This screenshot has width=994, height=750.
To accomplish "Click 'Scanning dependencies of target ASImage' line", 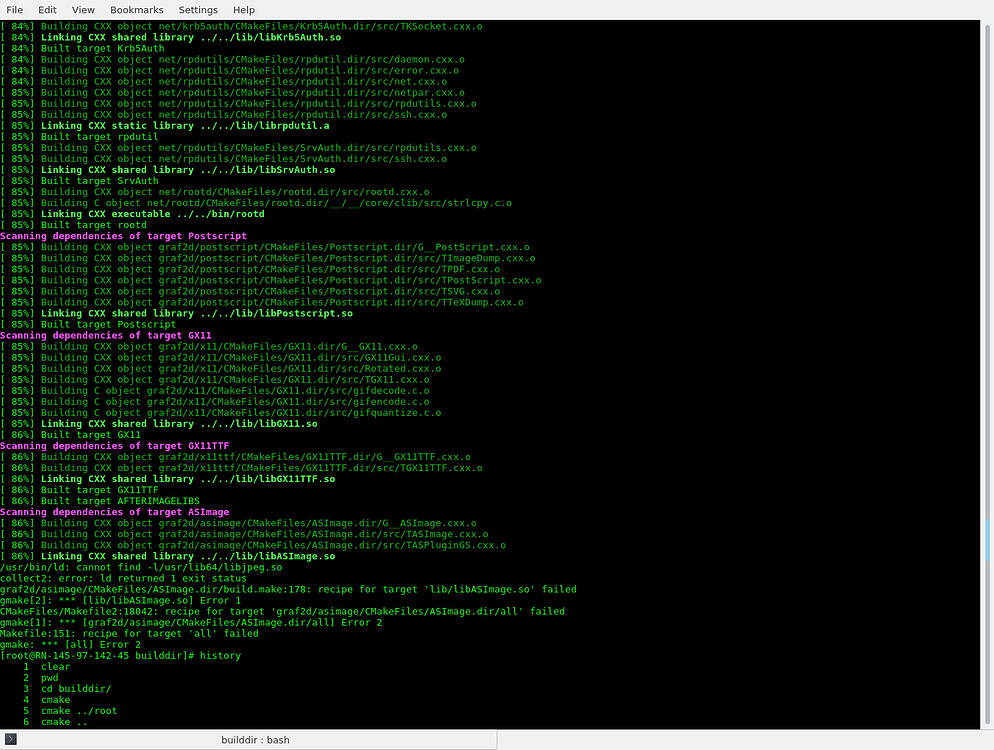I will 114,512.
